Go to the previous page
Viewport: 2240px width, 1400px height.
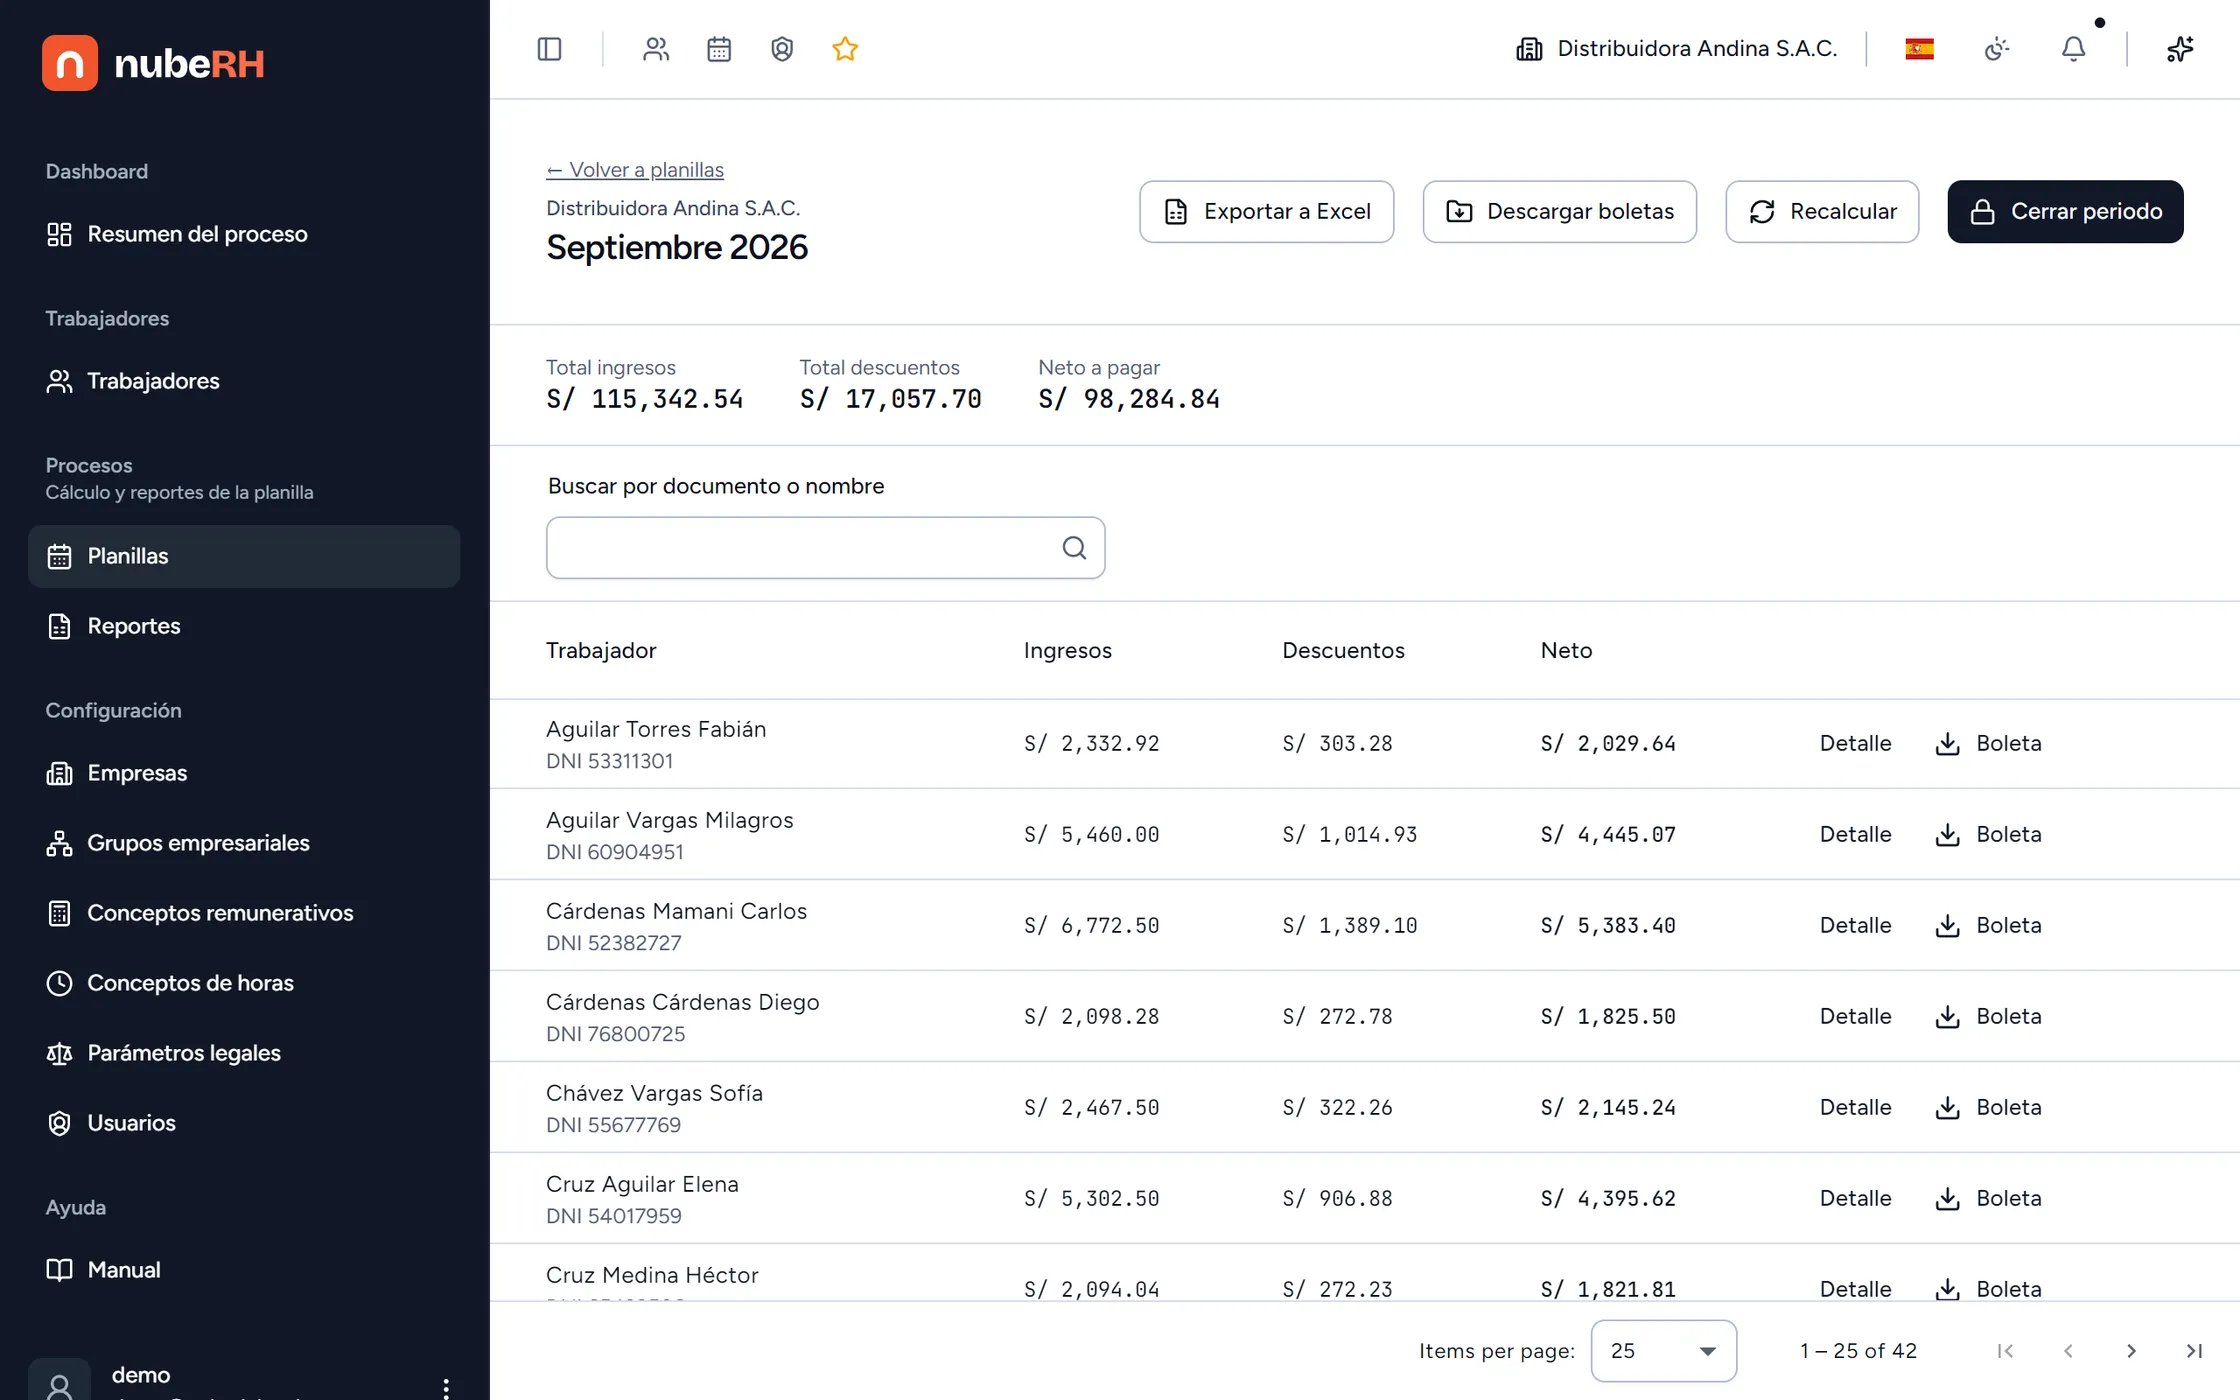tap(2068, 1351)
